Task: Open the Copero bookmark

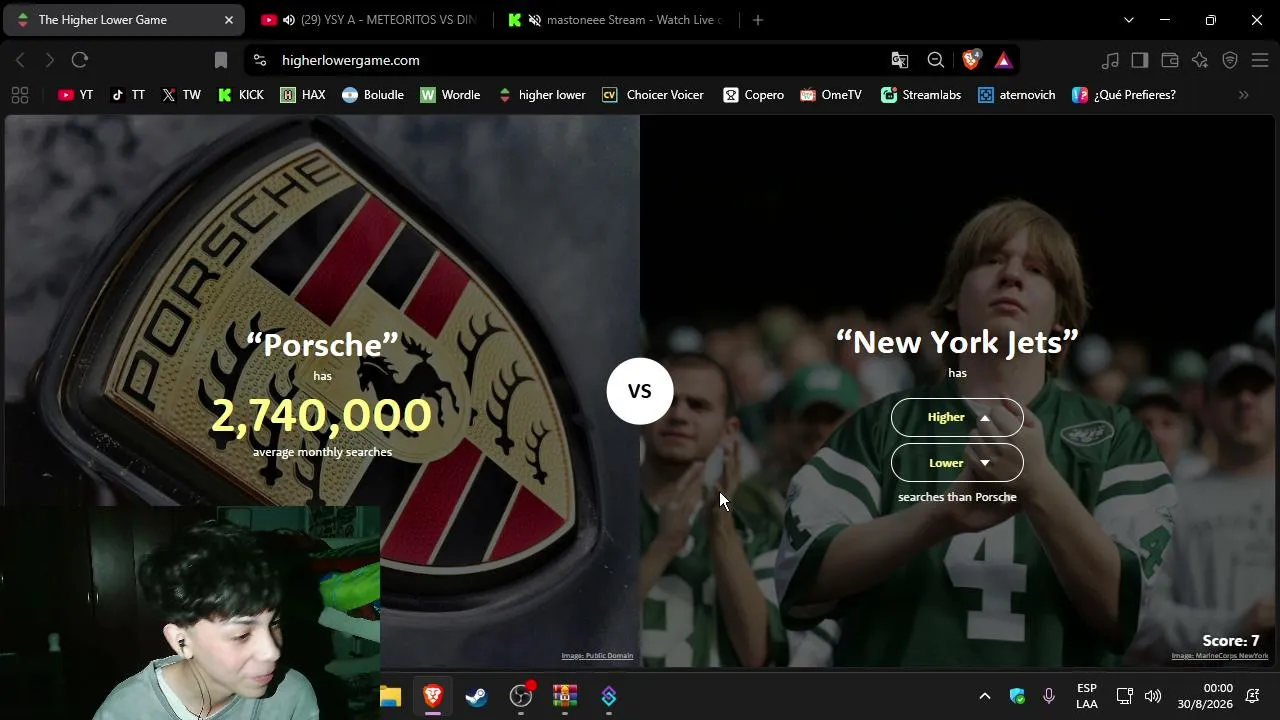Action: pos(754,95)
